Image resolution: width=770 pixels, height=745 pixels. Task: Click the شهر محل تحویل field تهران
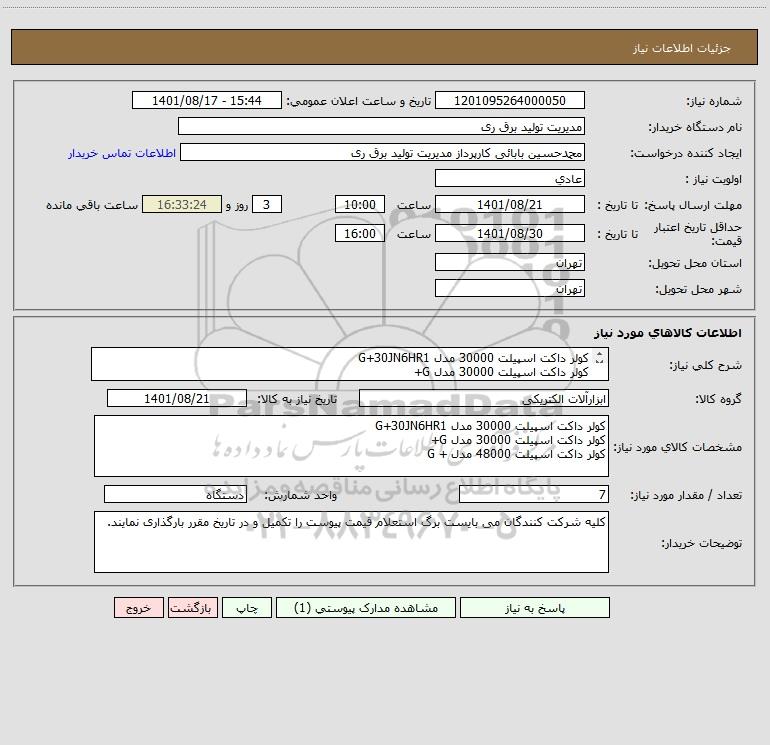[x=510, y=288]
